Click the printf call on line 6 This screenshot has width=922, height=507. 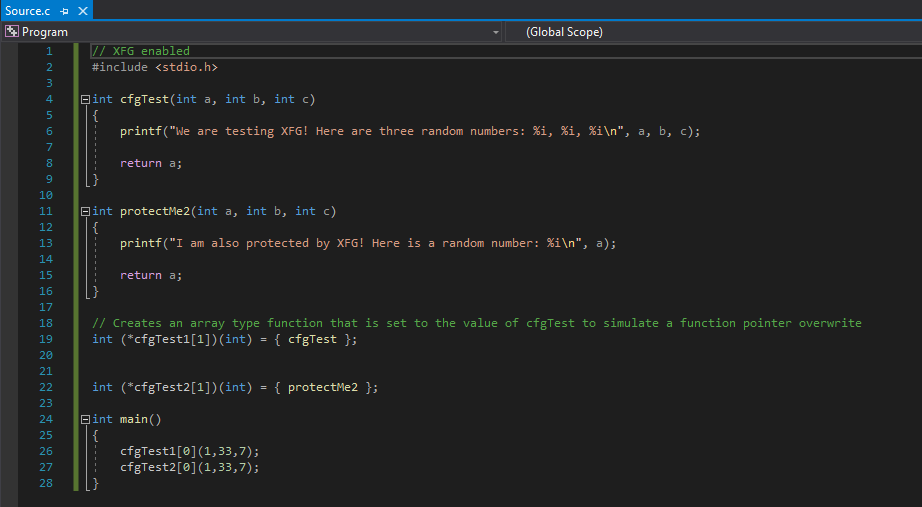(x=410, y=131)
